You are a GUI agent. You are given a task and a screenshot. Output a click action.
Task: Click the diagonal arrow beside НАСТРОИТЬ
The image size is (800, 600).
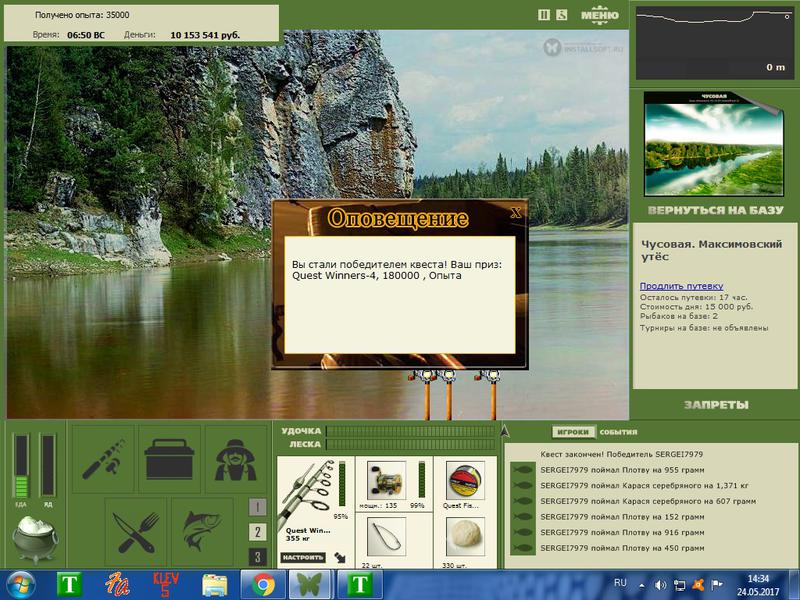pyautogui.click(x=340, y=558)
